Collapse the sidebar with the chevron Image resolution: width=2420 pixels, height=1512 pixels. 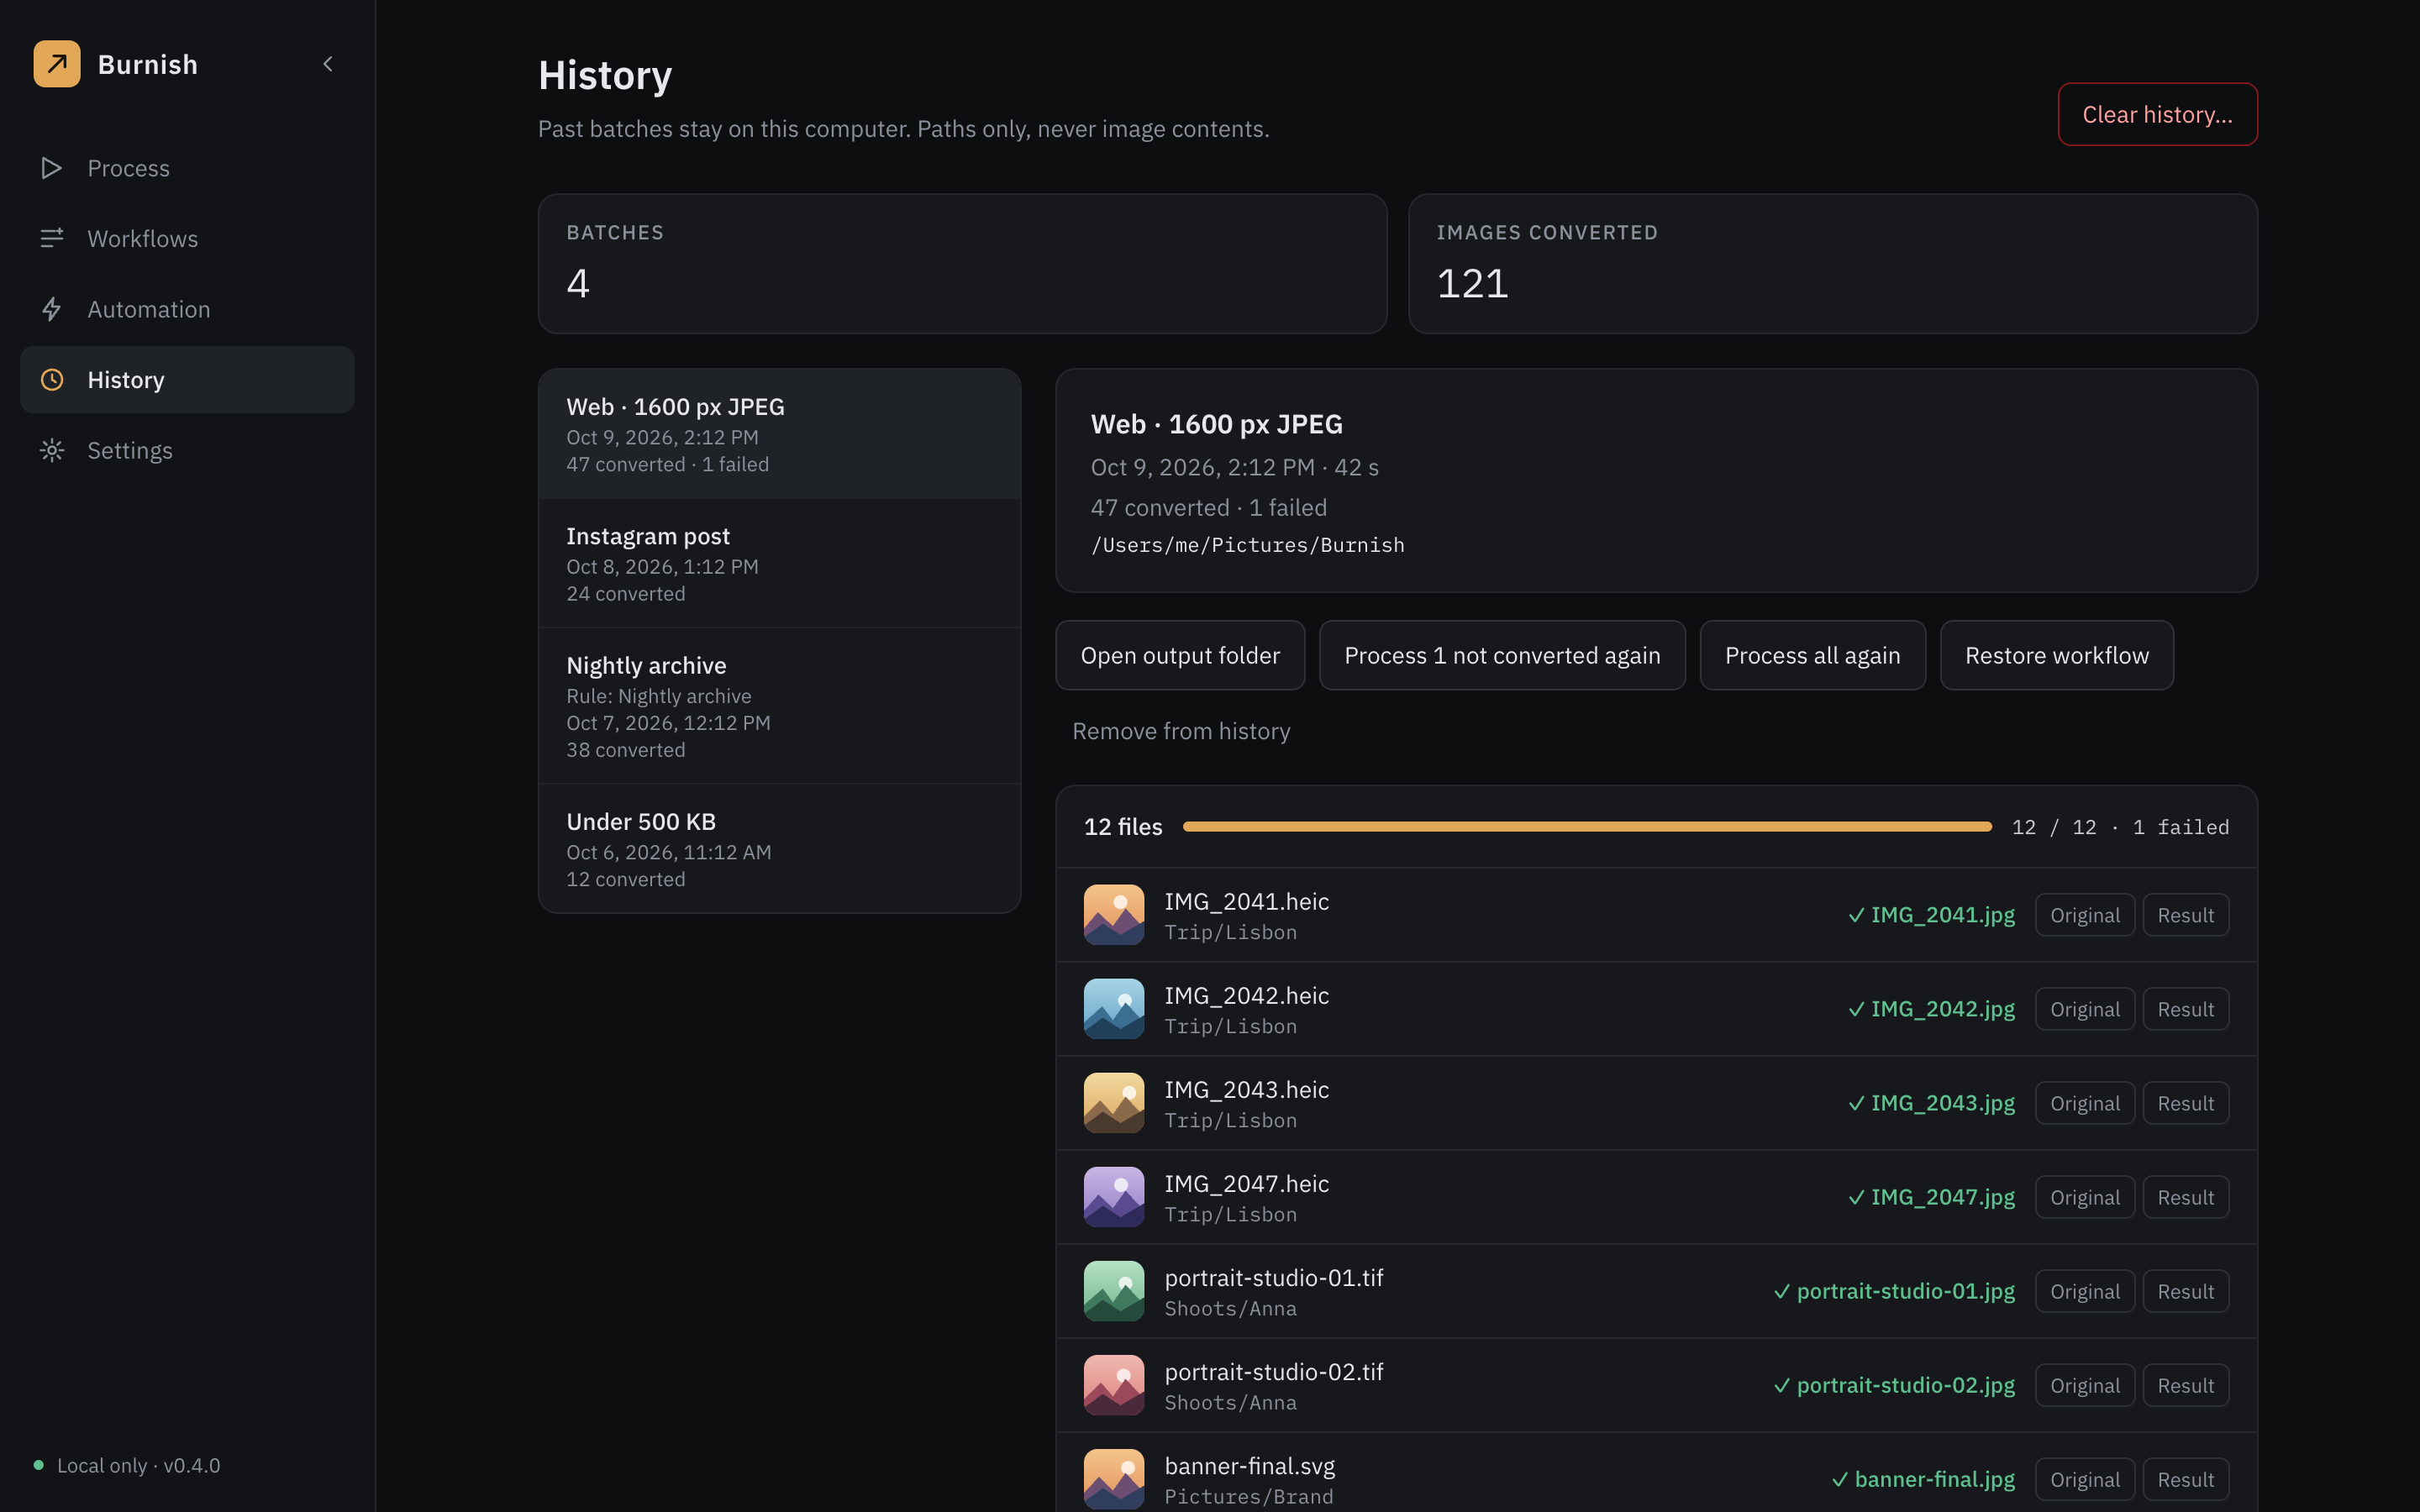(328, 64)
